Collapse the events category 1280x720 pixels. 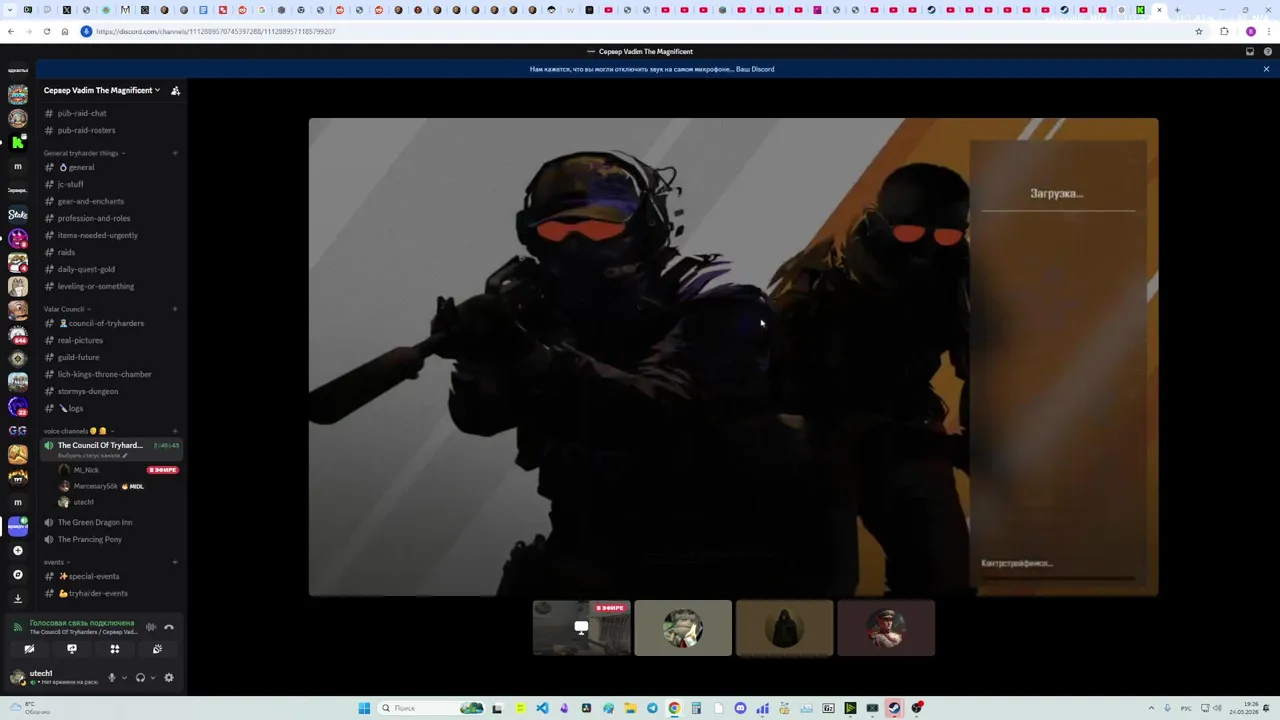(56, 562)
